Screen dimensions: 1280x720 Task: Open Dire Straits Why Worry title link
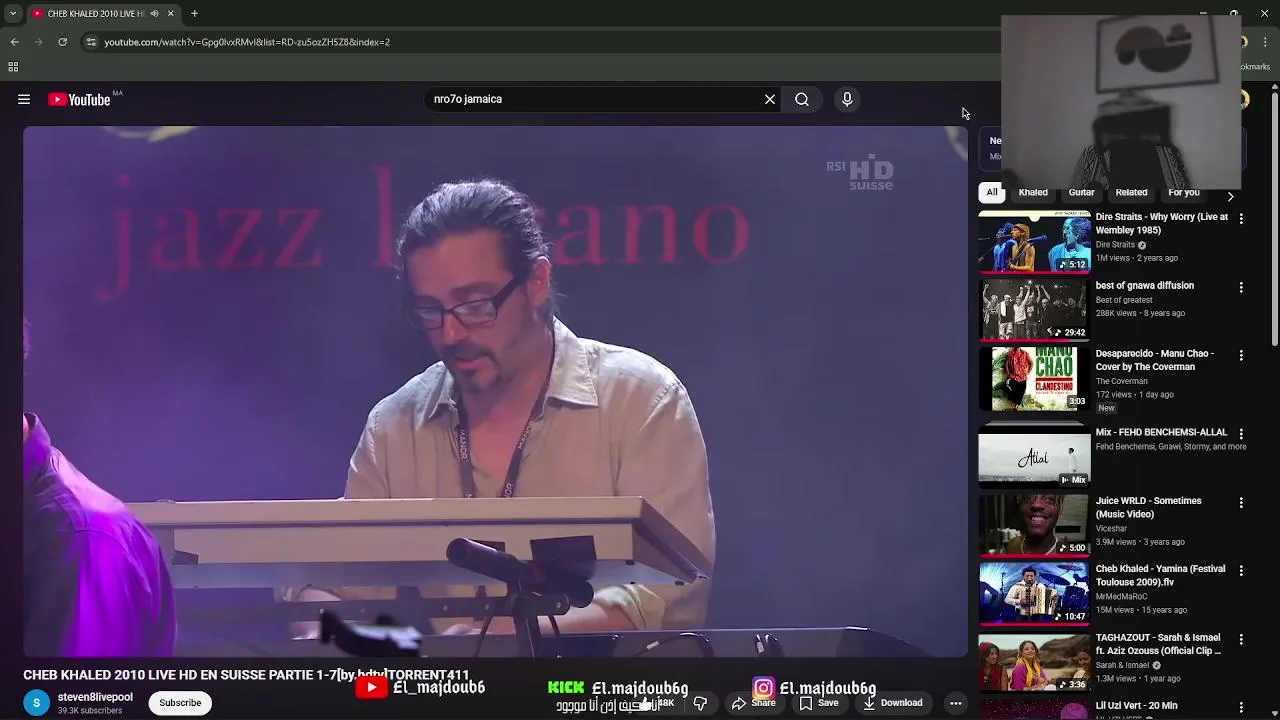click(x=1161, y=223)
